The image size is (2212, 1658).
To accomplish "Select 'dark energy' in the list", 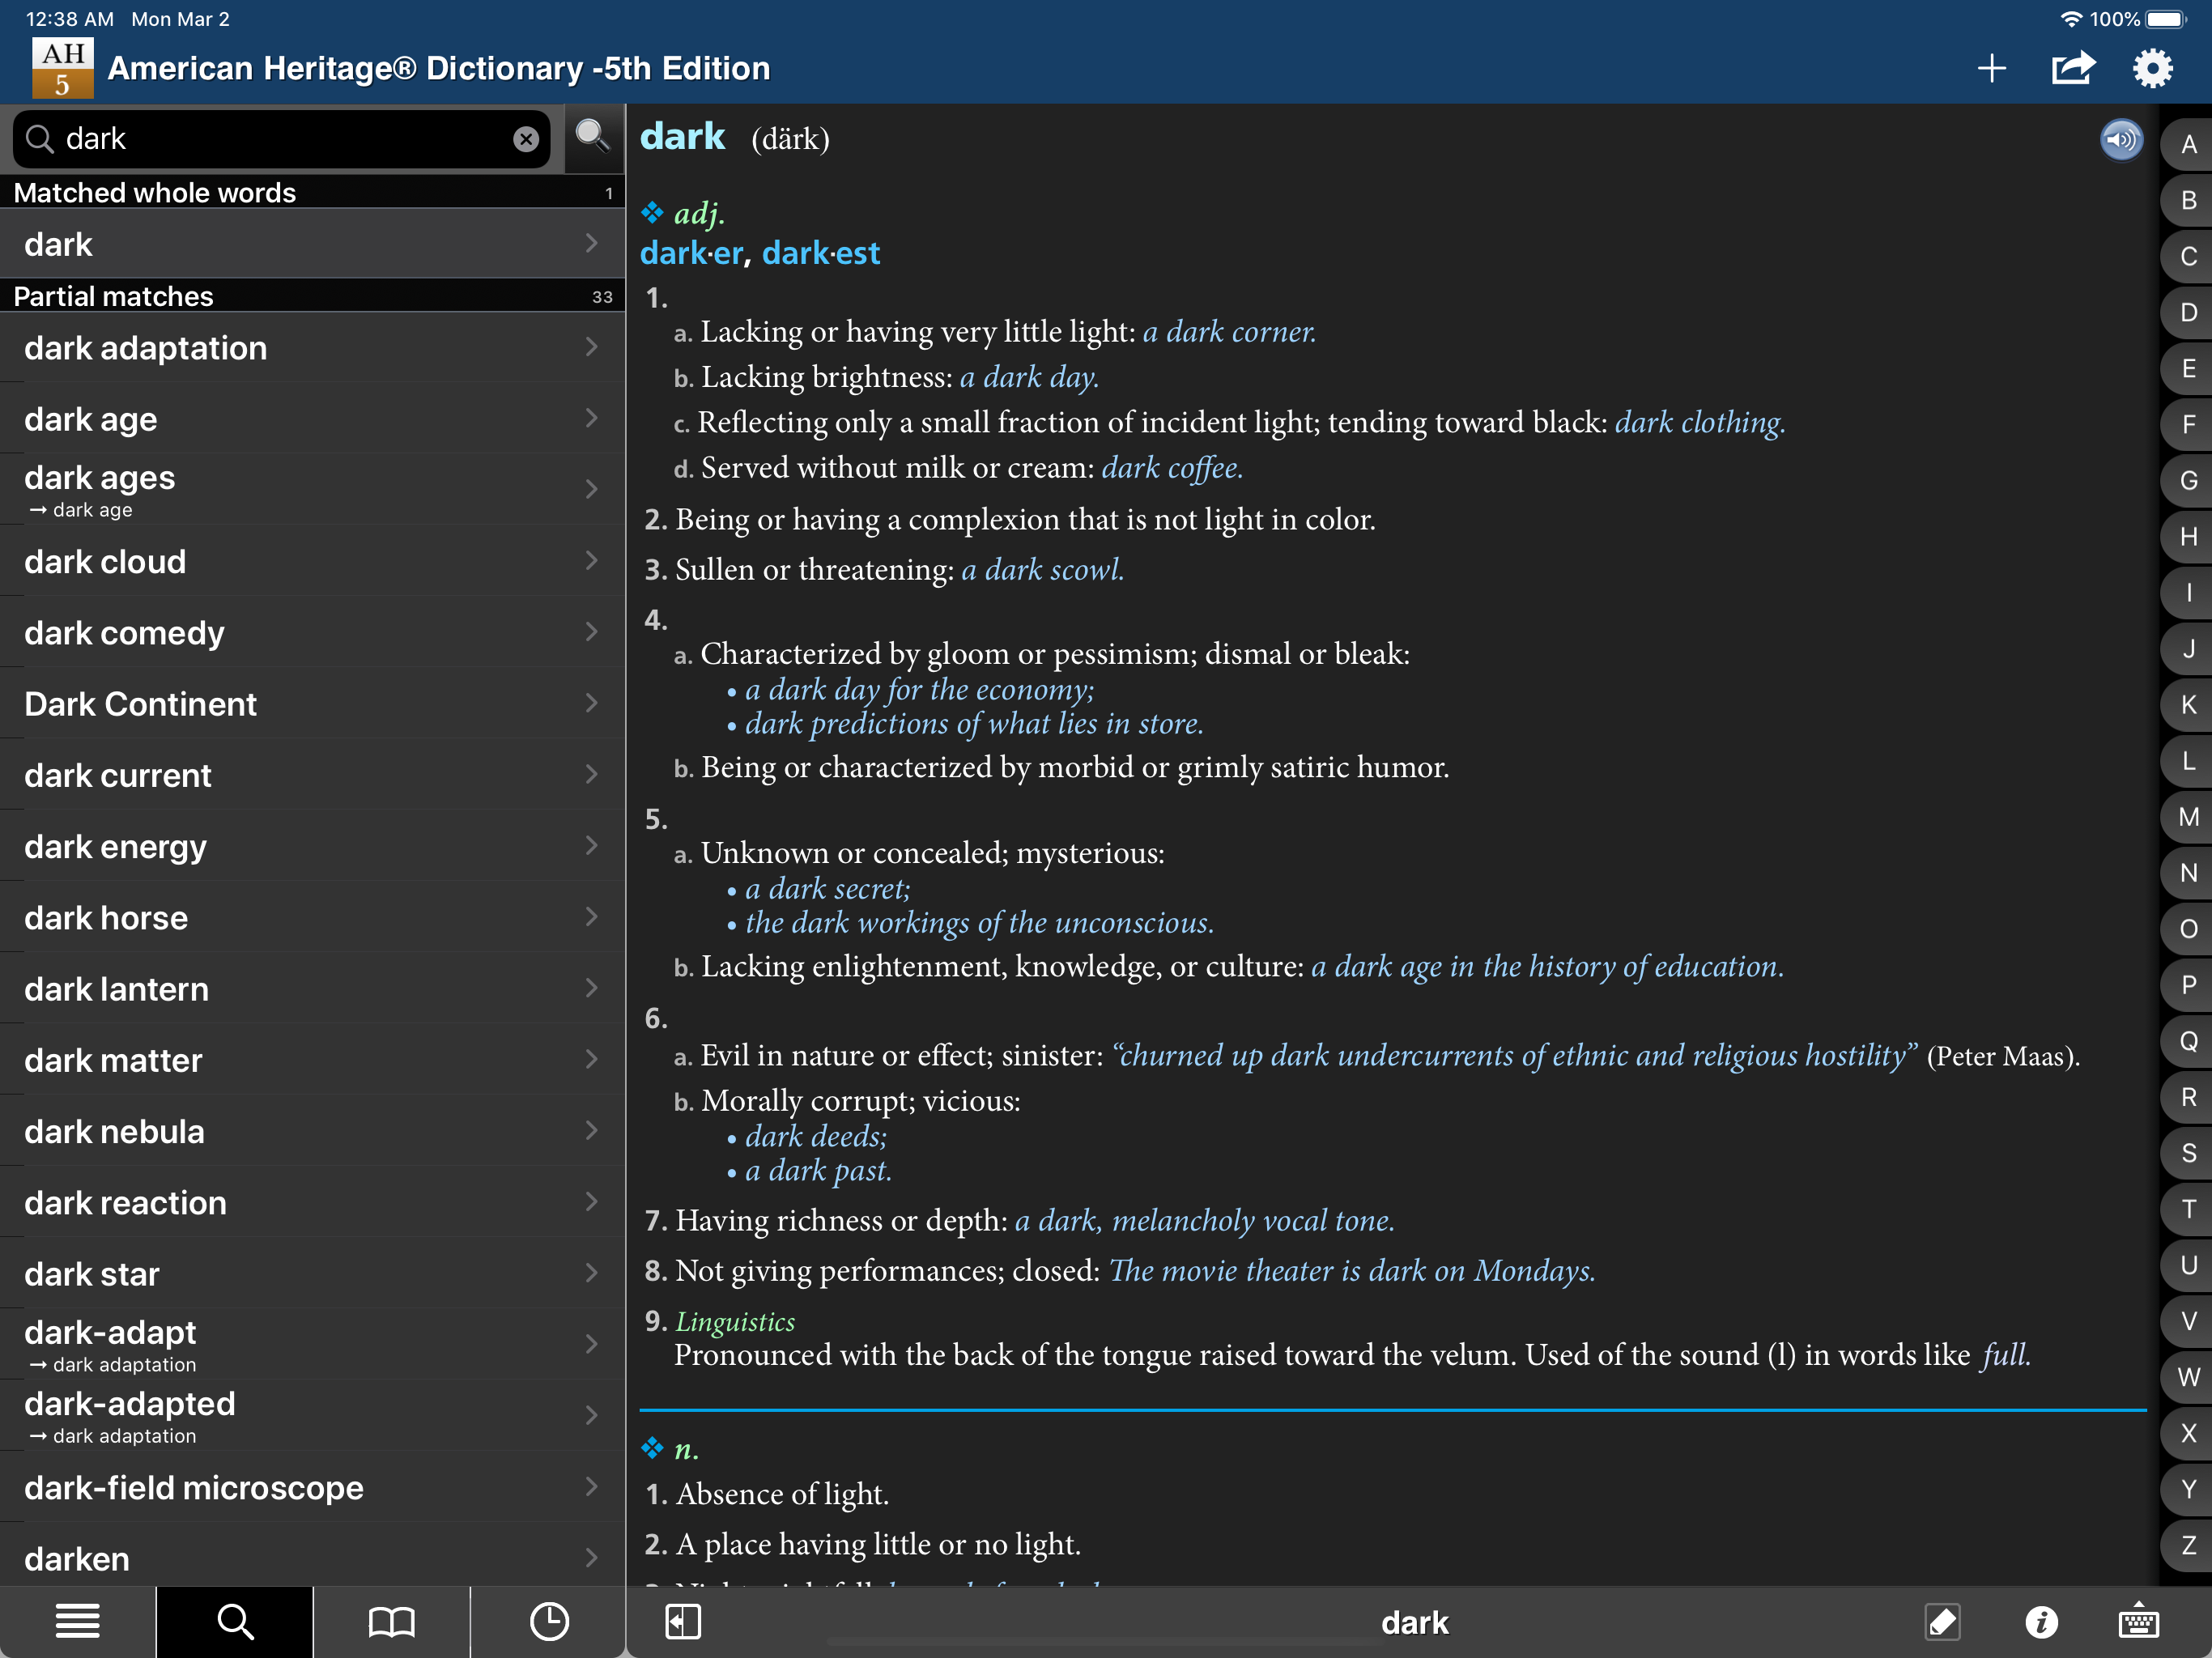I will pos(312,846).
